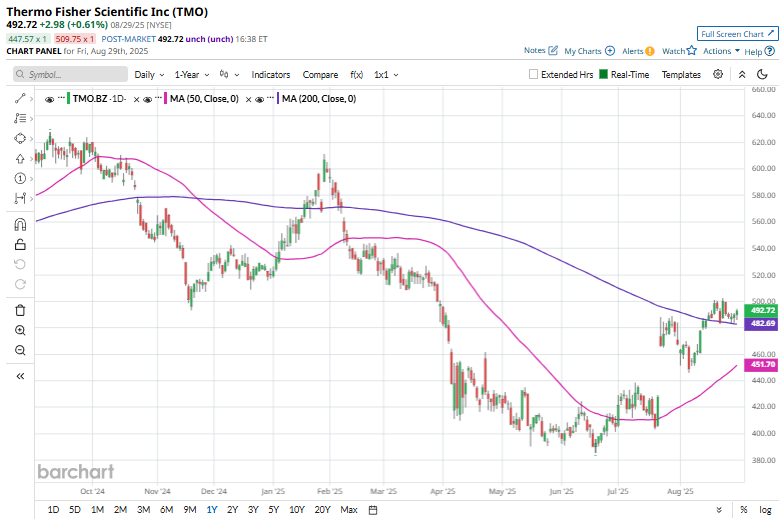
Task: Select the arrow marker tool
Action: (x=20, y=159)
